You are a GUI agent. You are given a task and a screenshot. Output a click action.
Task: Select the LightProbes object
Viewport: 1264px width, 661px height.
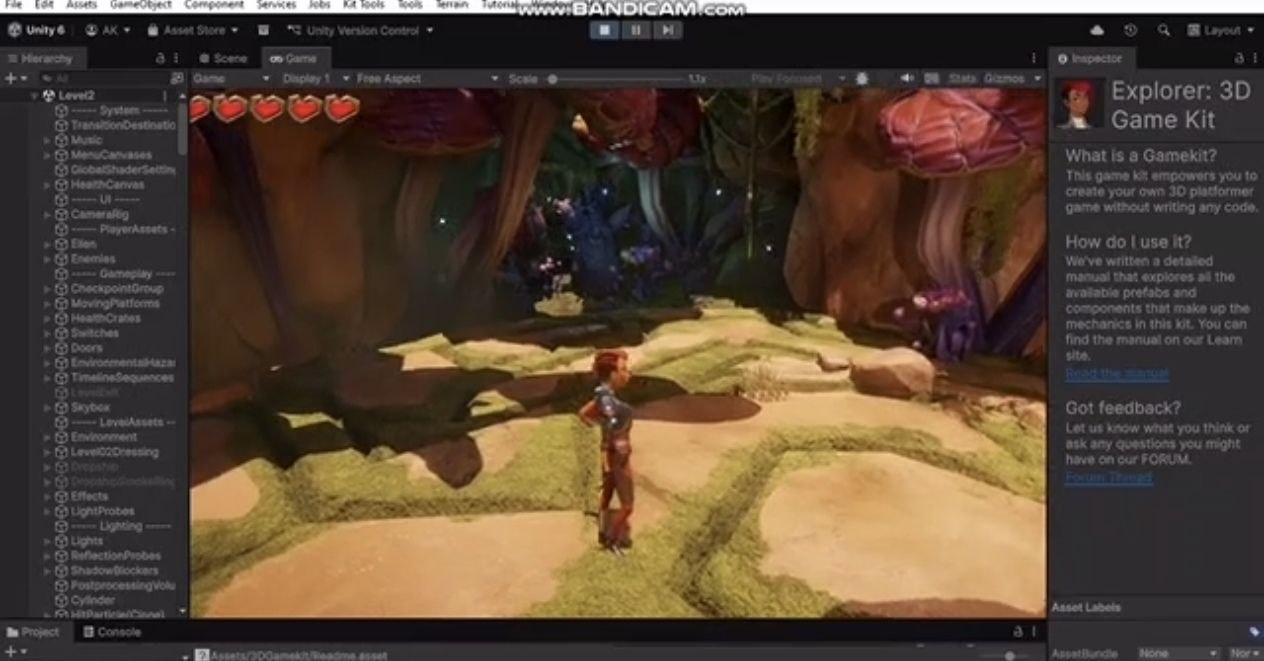click(102, 511)
